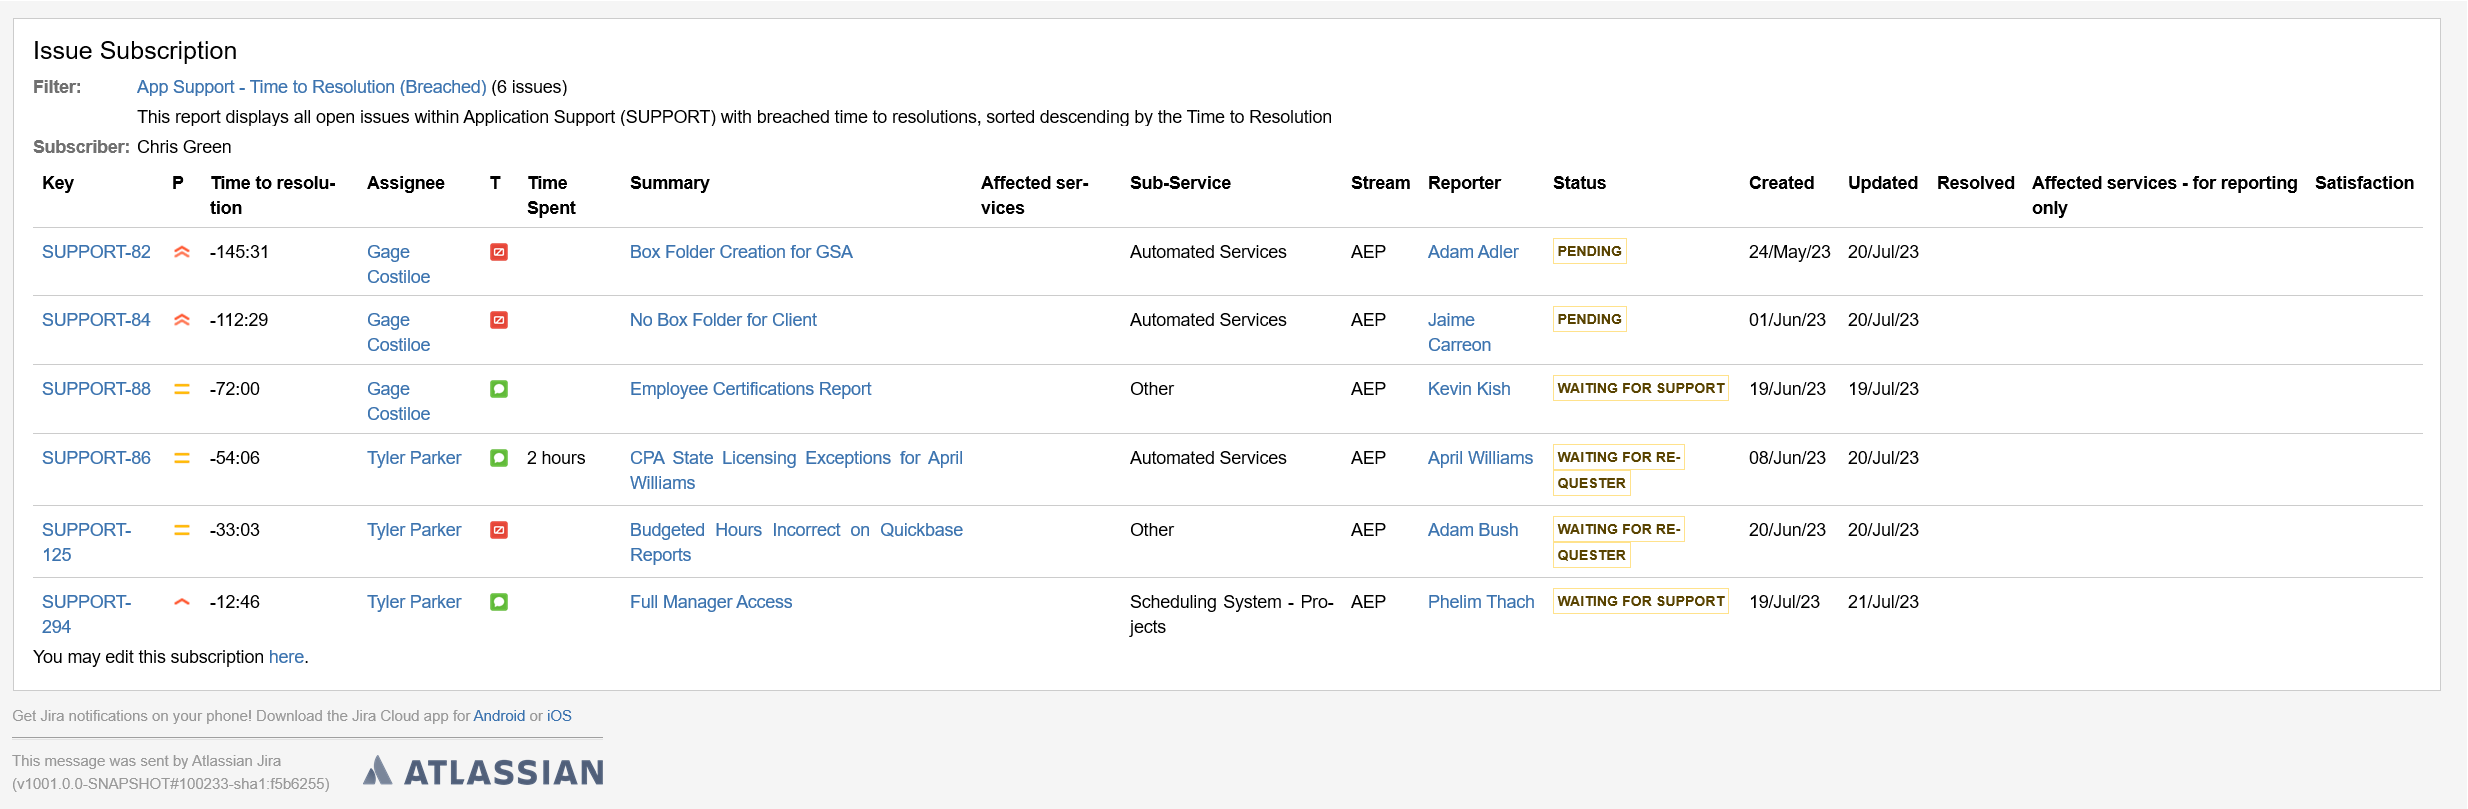Click the issue type icon for SUPPORT-84
The image size is (2468, 809).
pyautogui.click(x=499, y=320)
